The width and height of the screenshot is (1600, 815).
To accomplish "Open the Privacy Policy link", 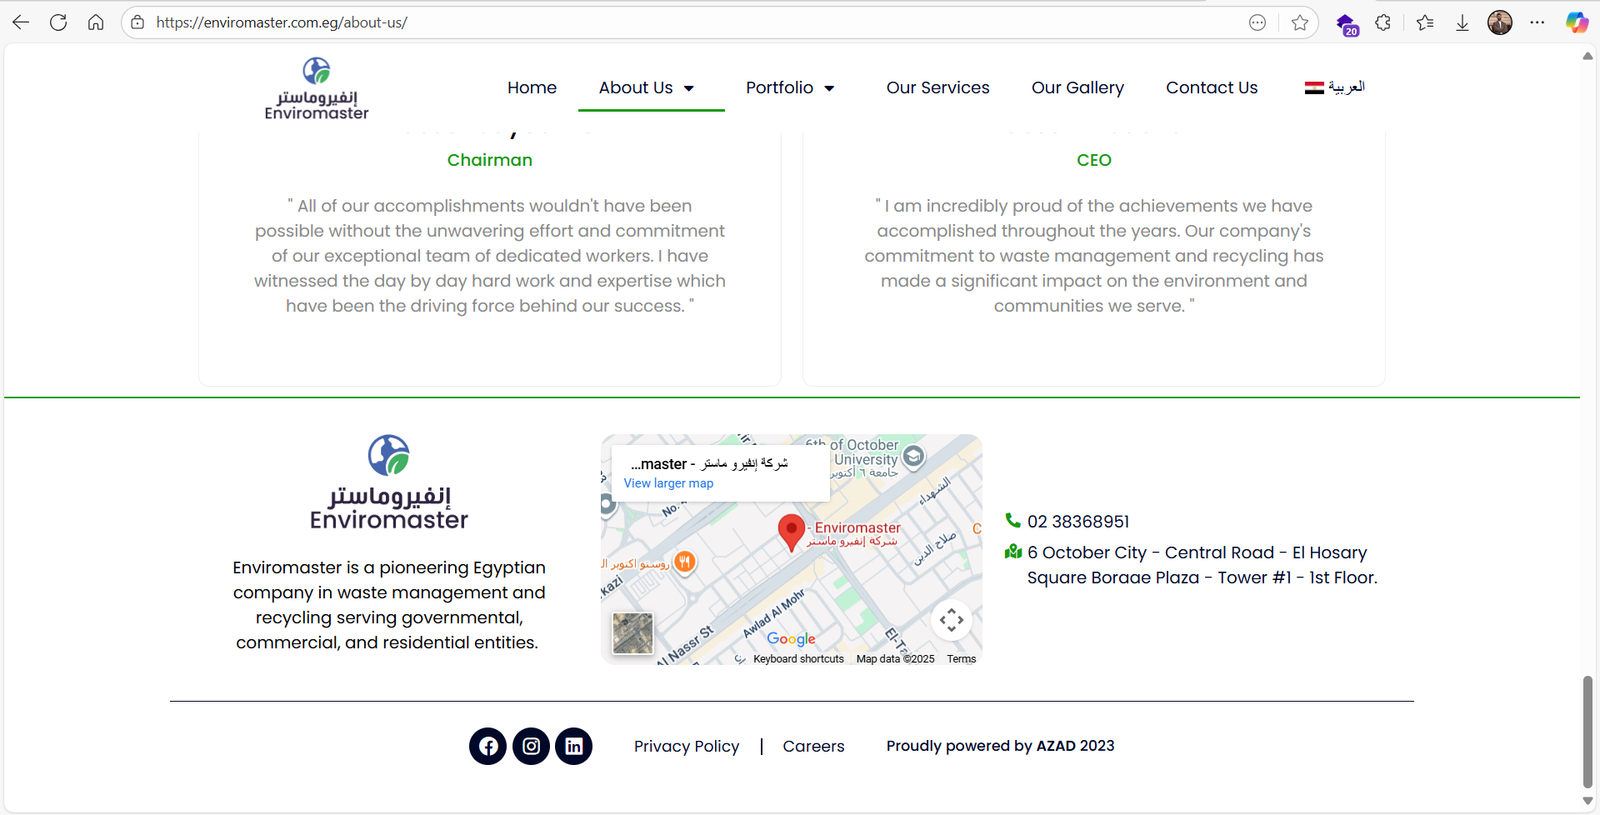I will click(x=686, y=746).
